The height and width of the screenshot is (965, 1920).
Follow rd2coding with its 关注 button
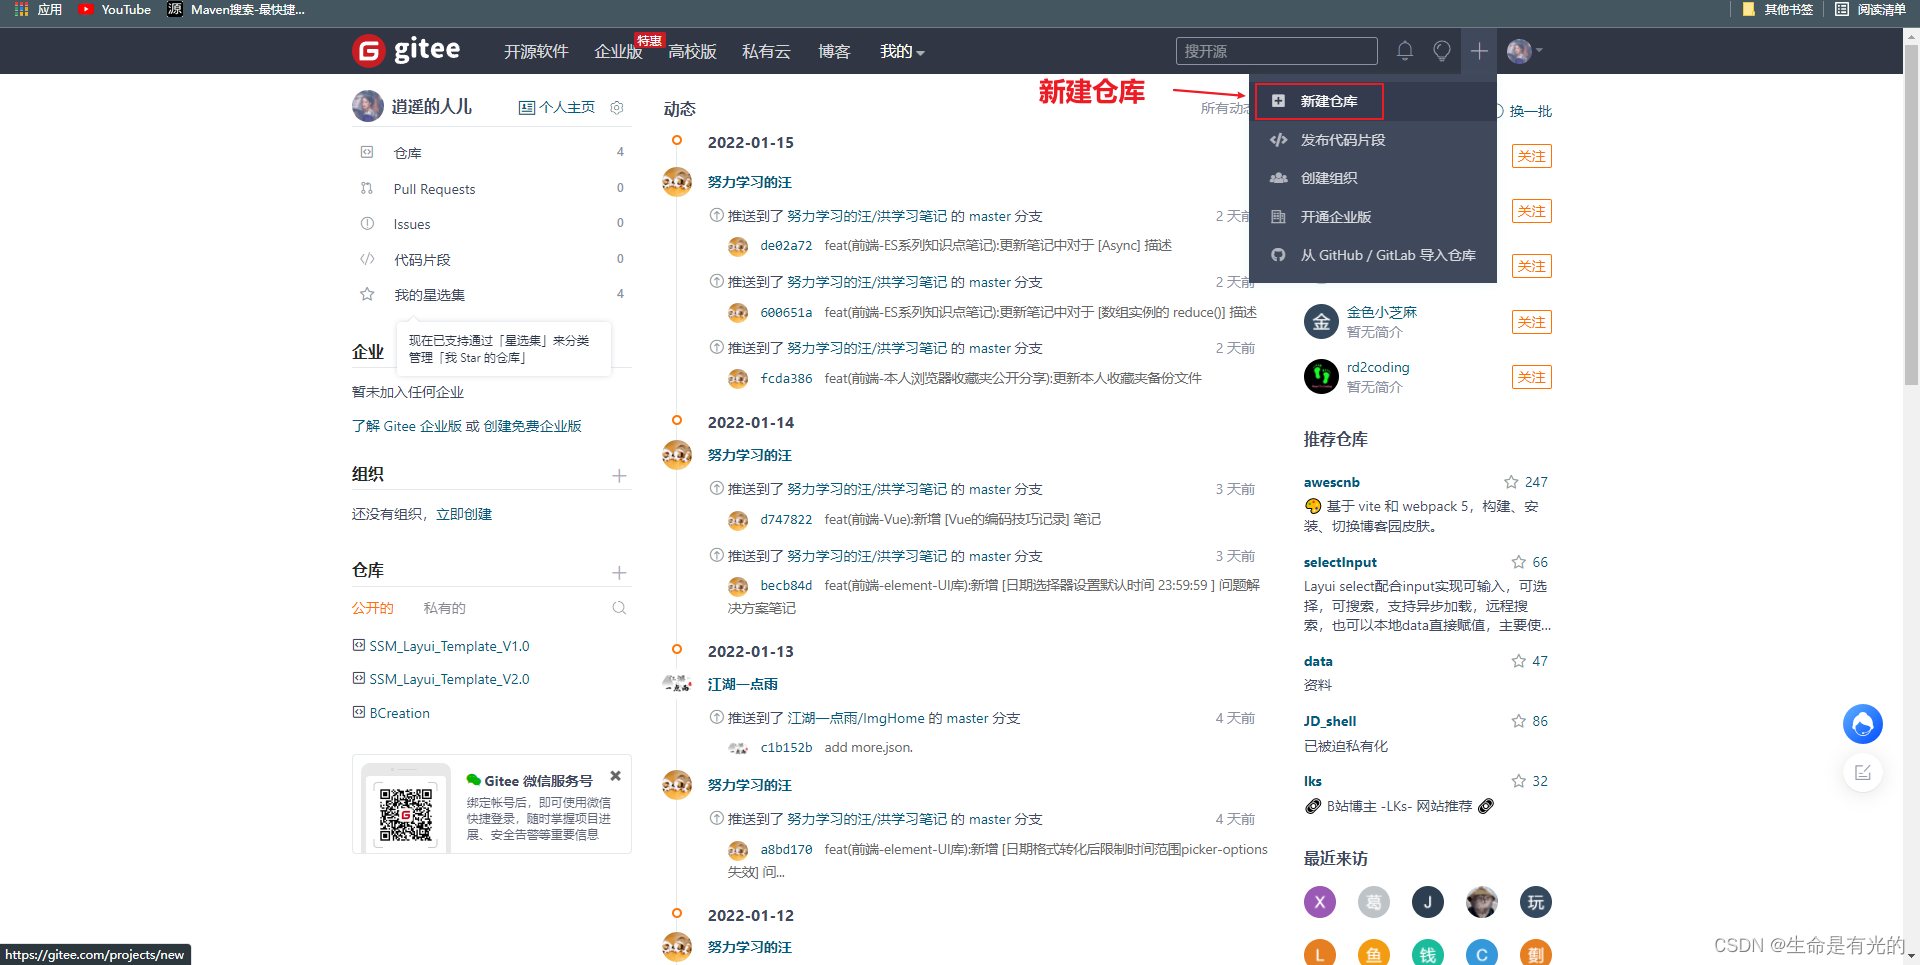pyautogui.click(x=1531, y=376)
